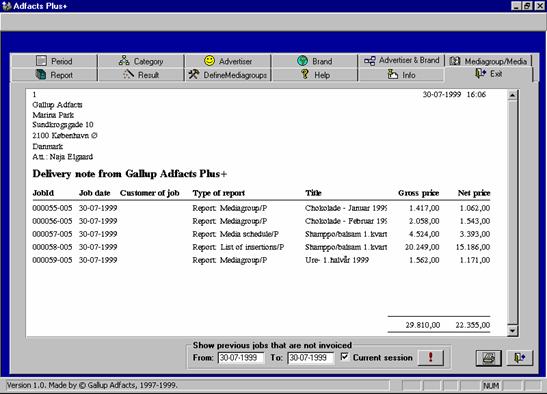This screenshot has height=394, width=547.
Task: Click the DefineMediagroups hammer-and-wrench icon
Action: [x=194, y=74]
